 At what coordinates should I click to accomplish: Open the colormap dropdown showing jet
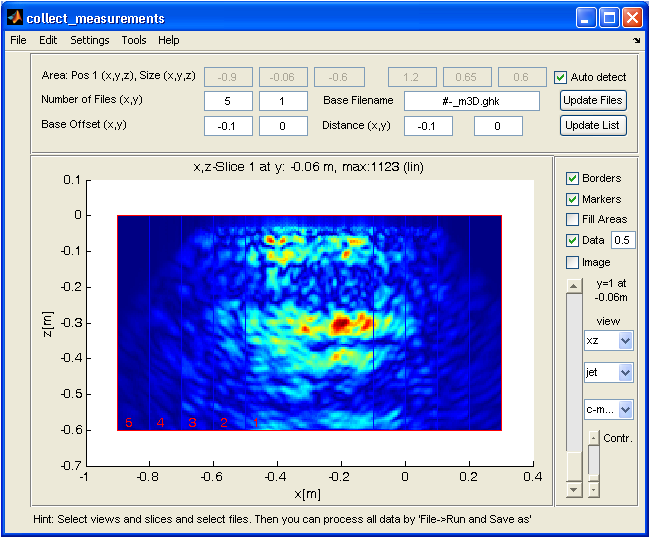(609, 373)
